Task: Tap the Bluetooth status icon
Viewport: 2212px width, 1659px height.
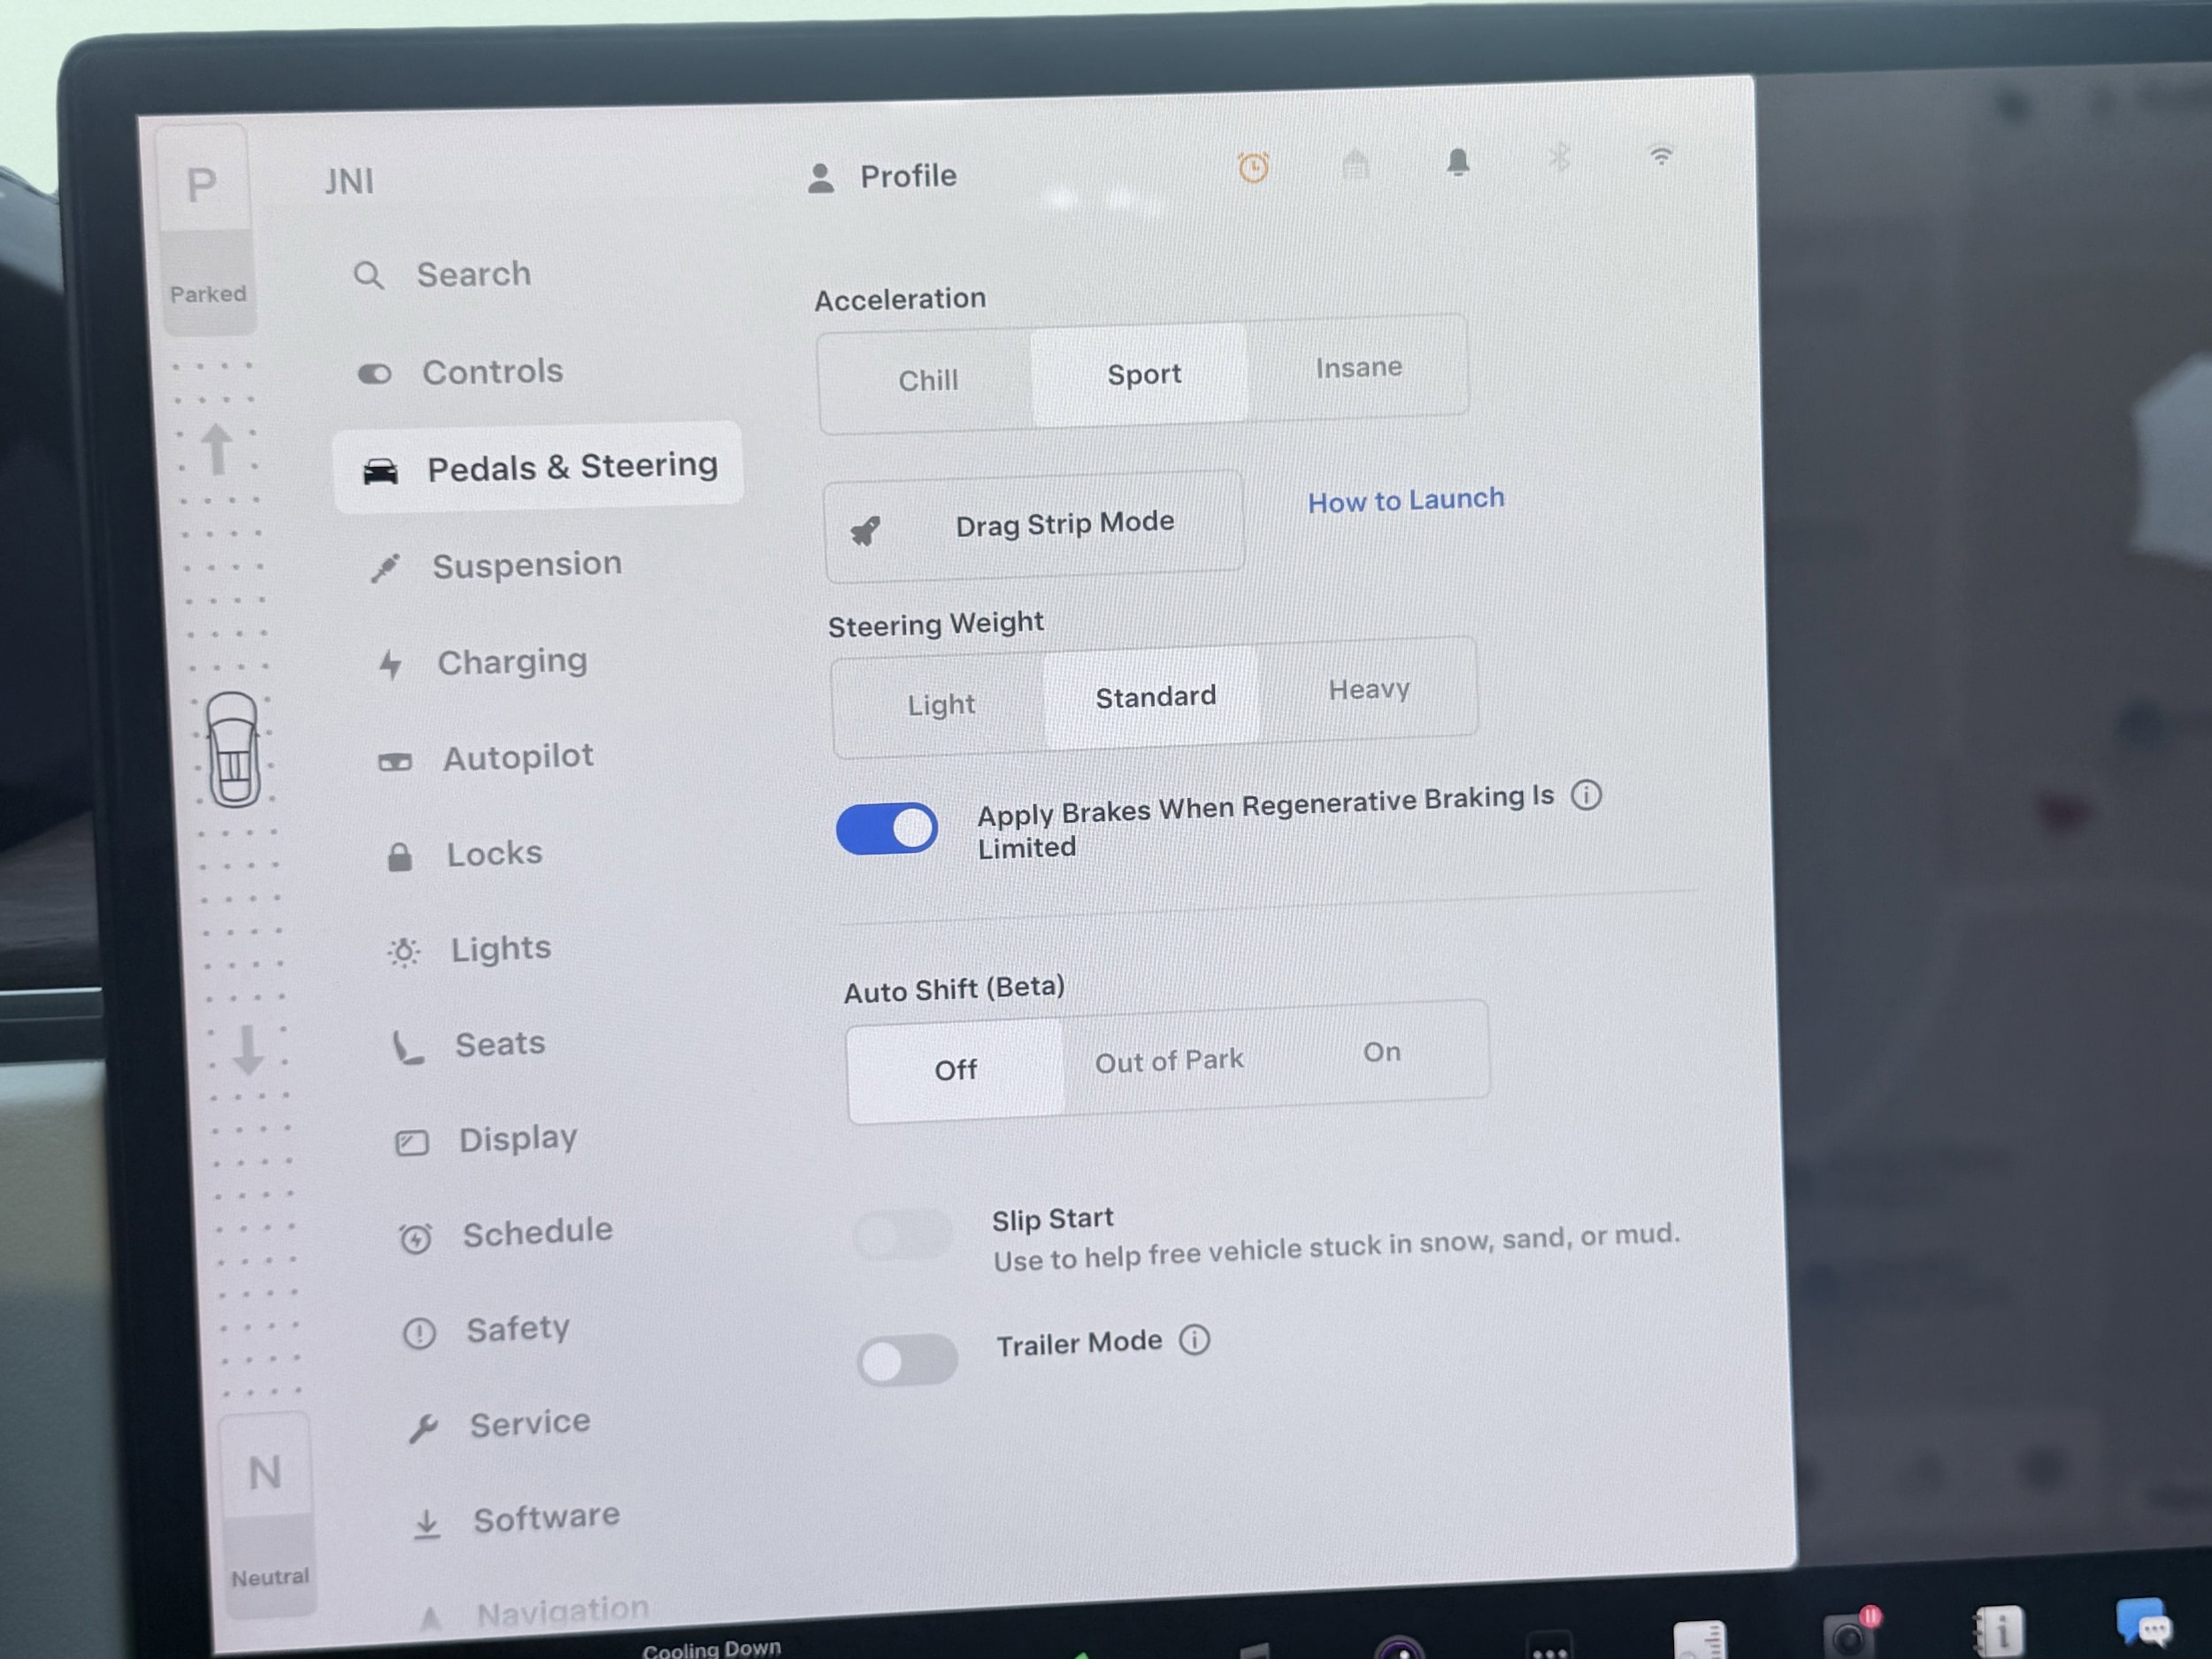Action: coord(1558,158)
